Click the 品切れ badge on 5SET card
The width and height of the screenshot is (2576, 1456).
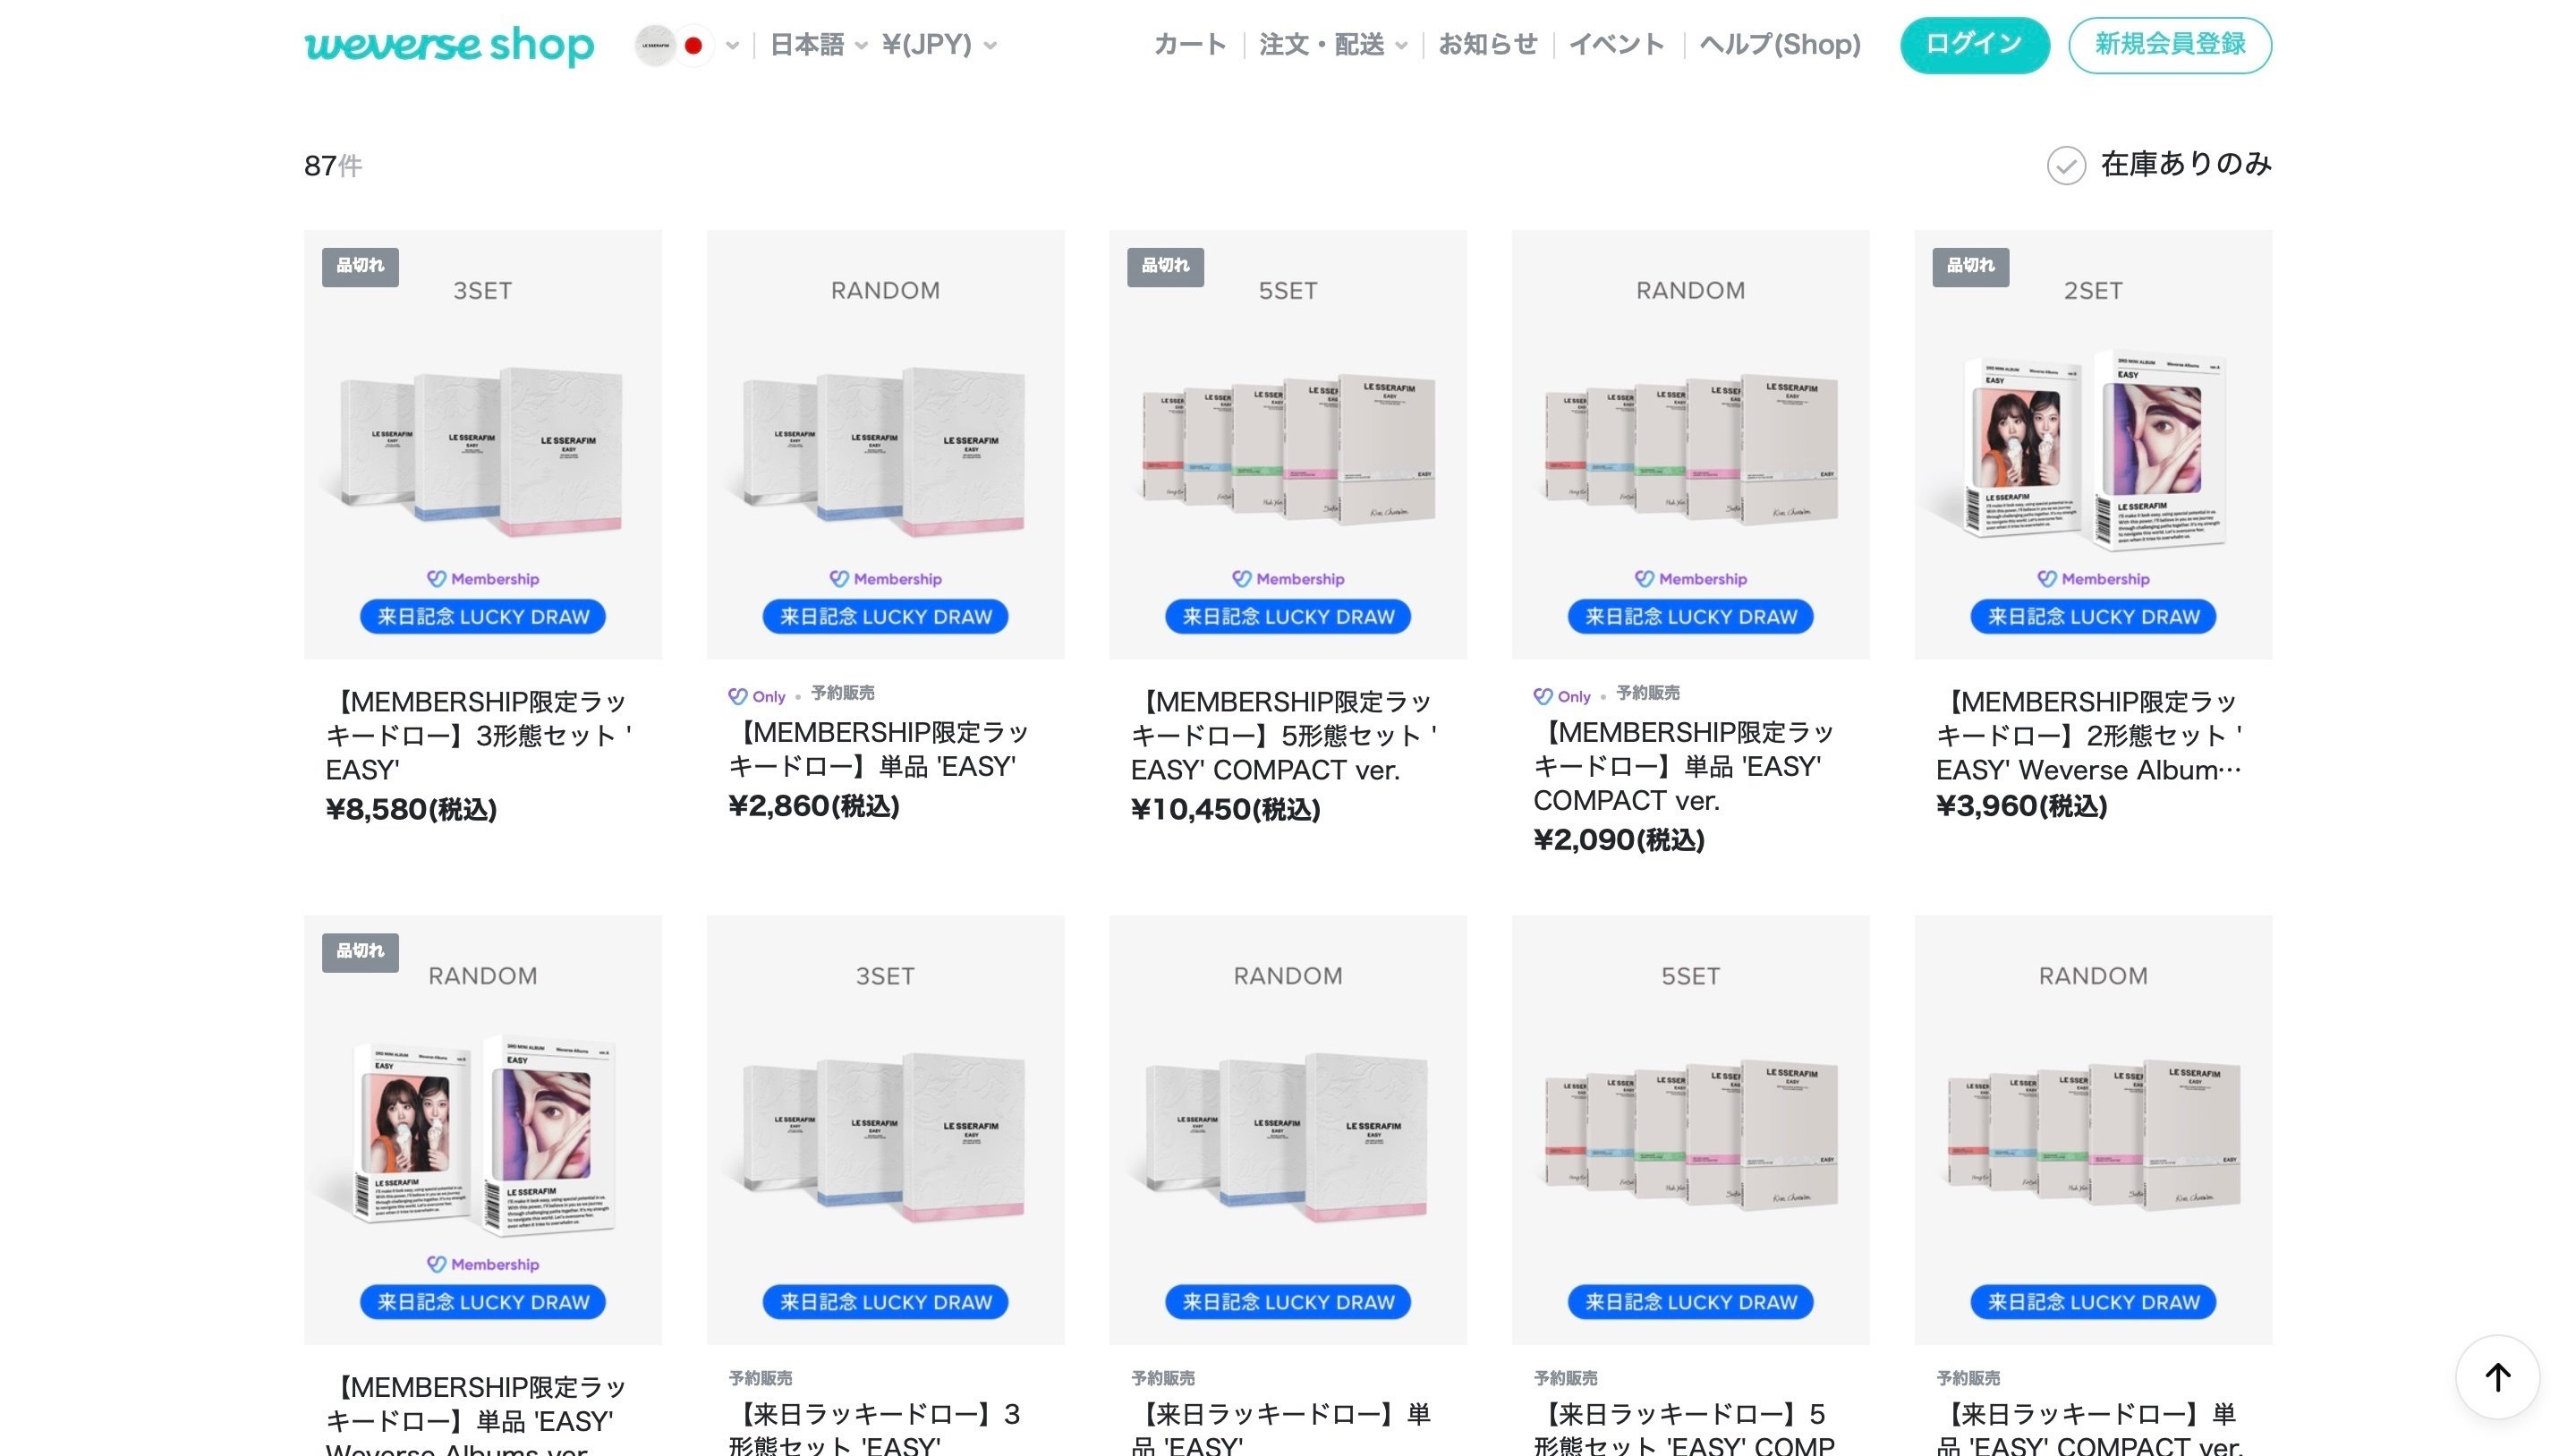coord(1165,267)
